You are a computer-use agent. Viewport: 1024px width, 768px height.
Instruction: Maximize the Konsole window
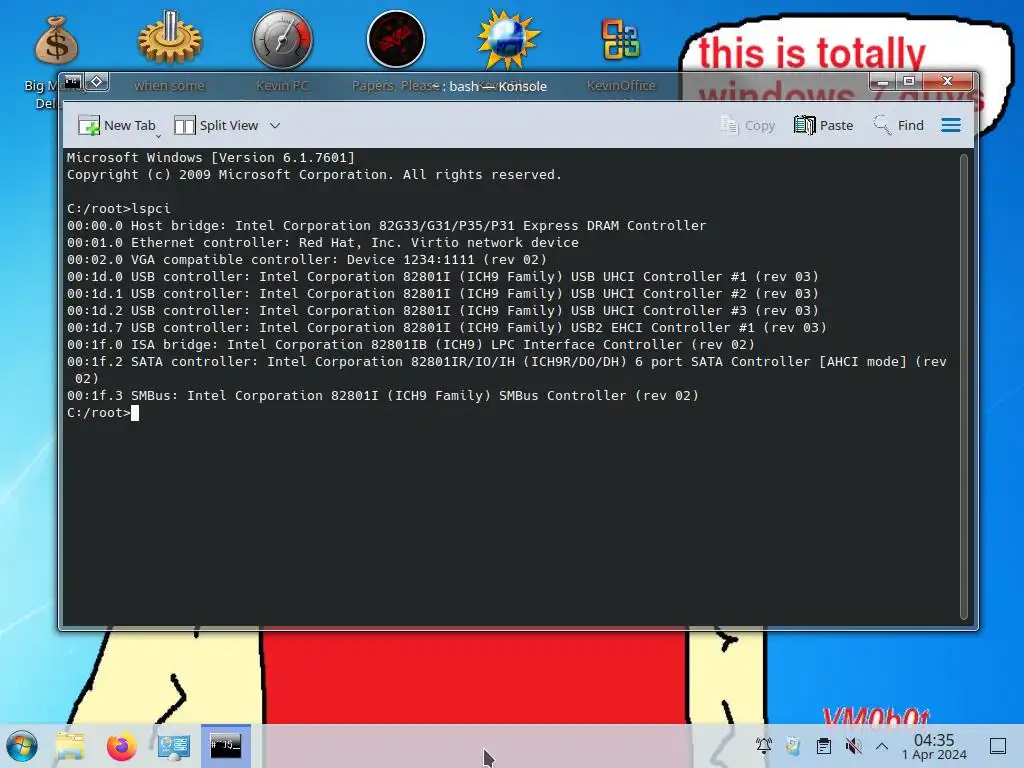(x=908, y=82)
